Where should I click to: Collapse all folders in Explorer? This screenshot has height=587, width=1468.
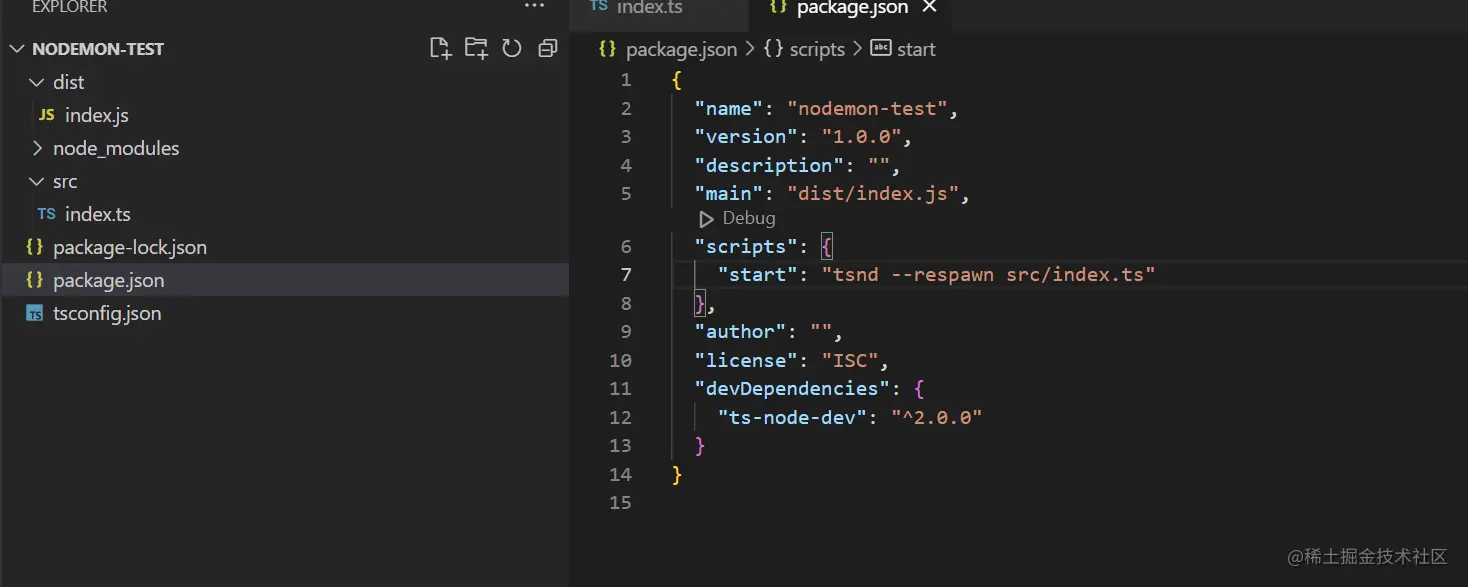[x=547, y=48]
